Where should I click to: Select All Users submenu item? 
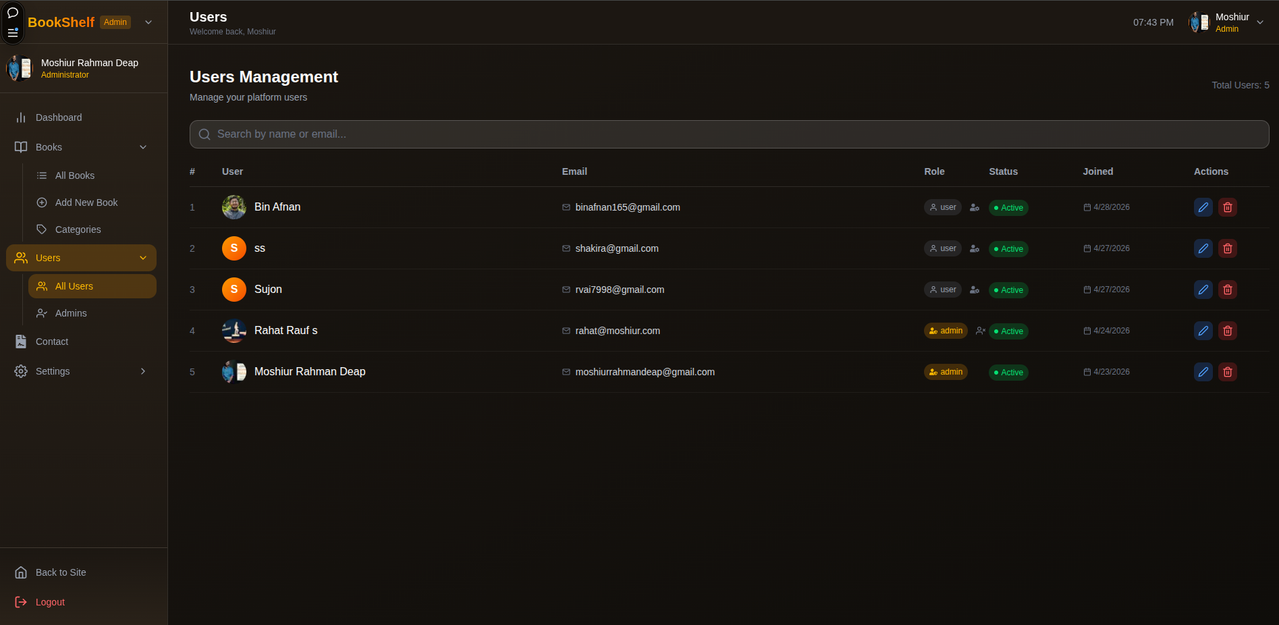pyautogui.click(x=92, y=286)
